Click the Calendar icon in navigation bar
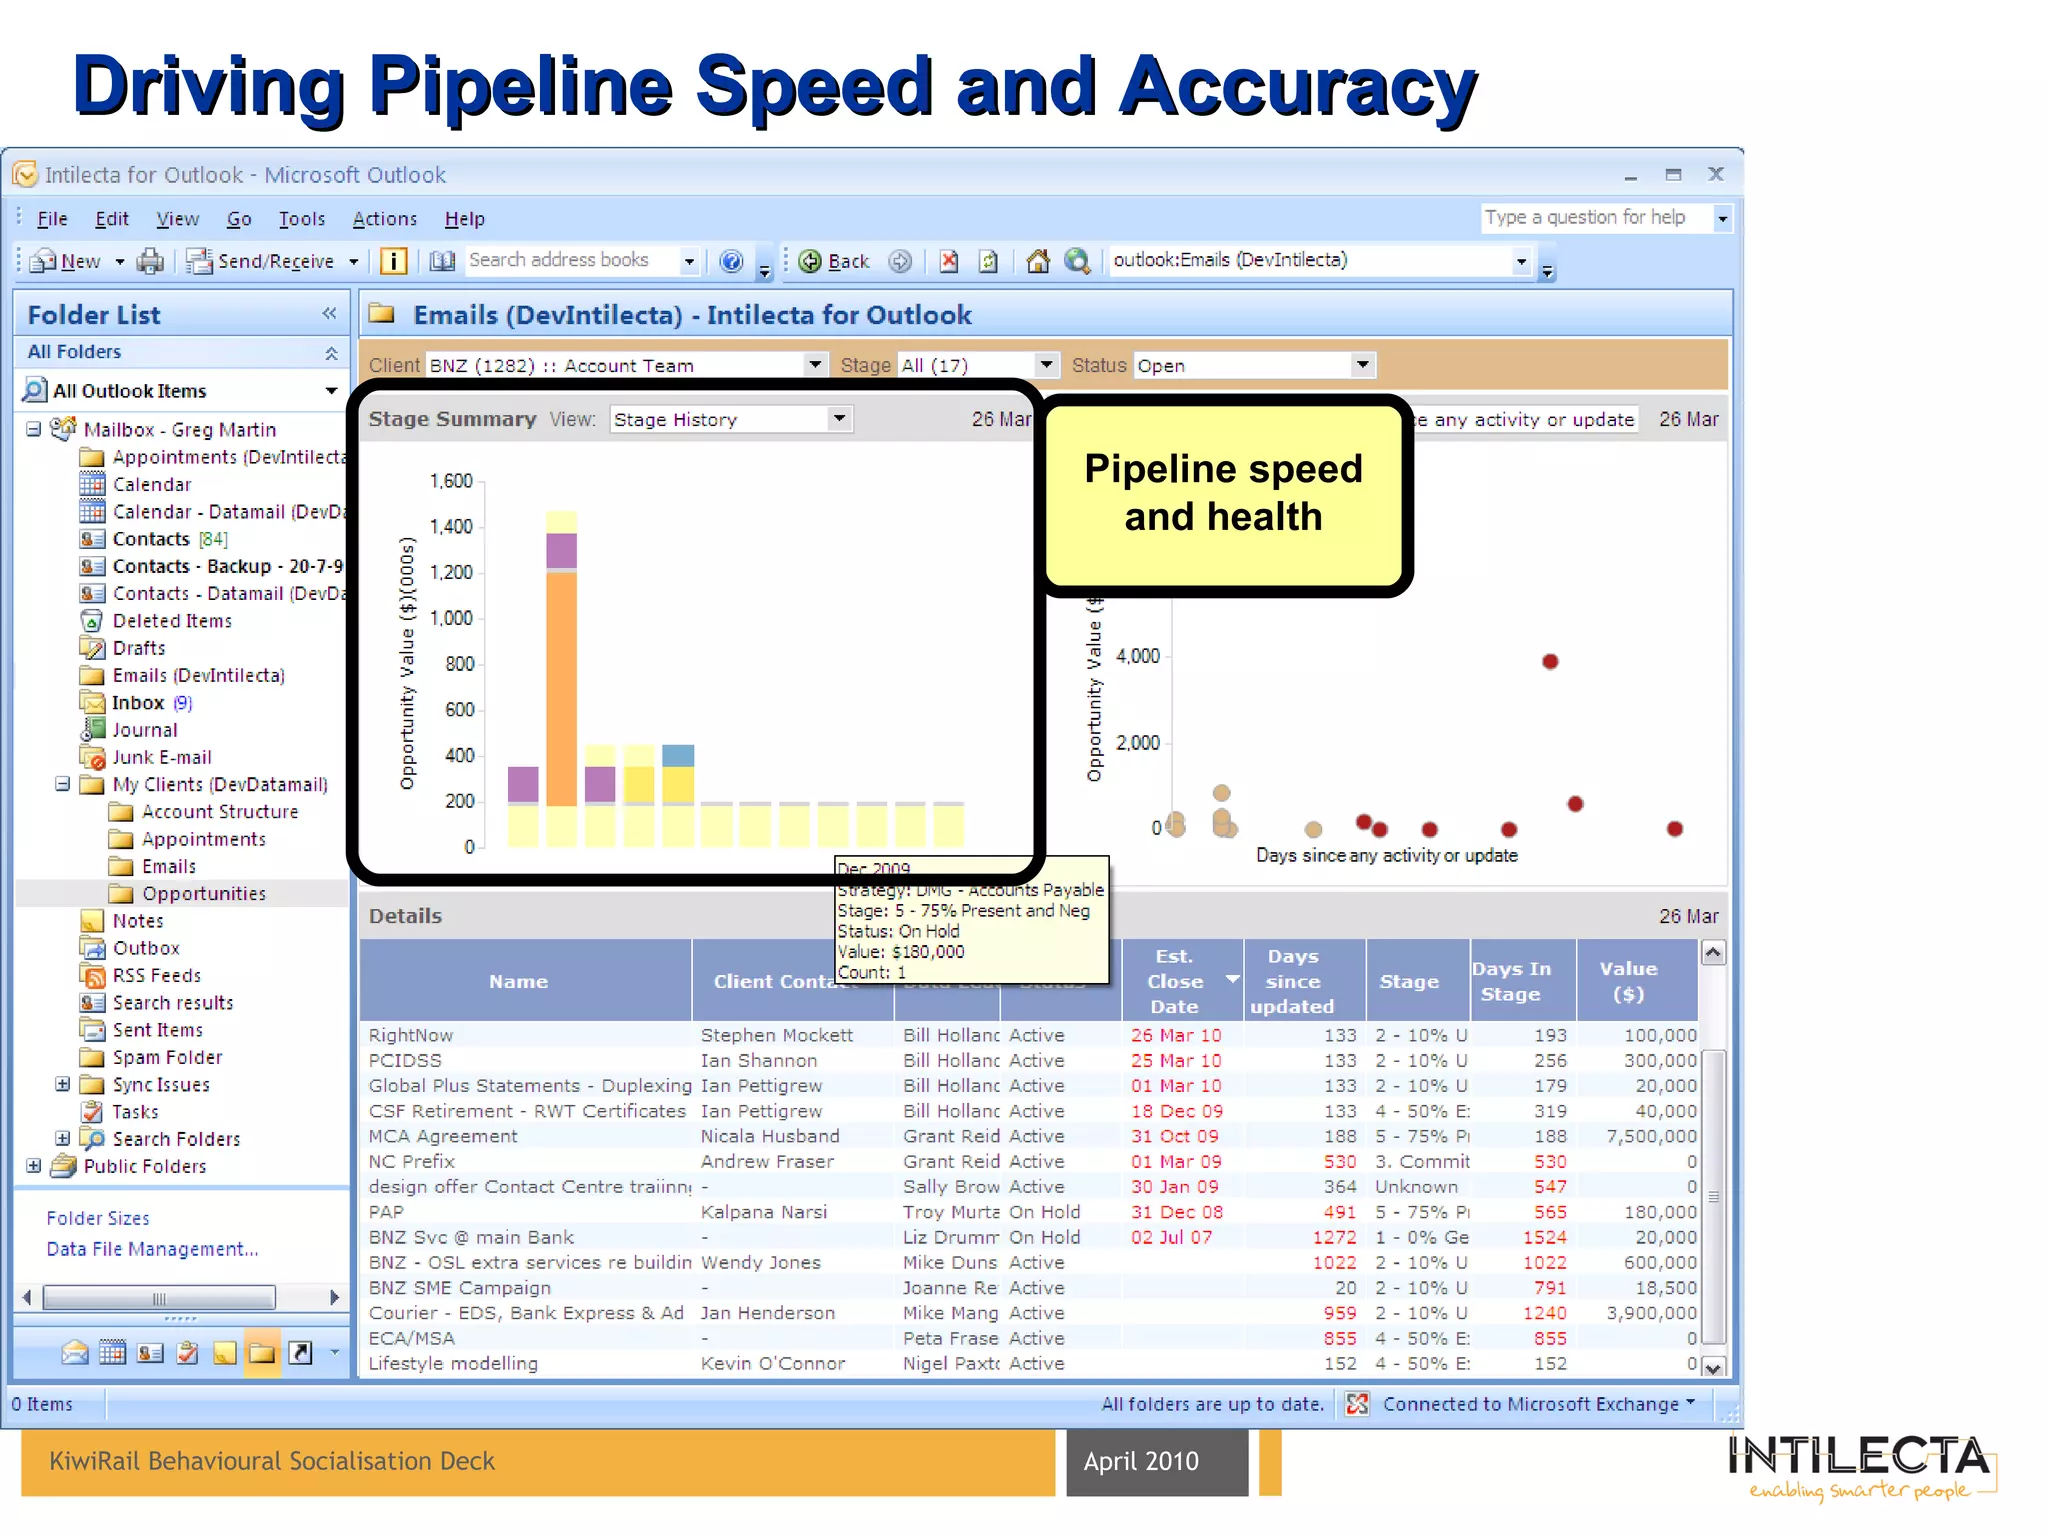 112,1353
